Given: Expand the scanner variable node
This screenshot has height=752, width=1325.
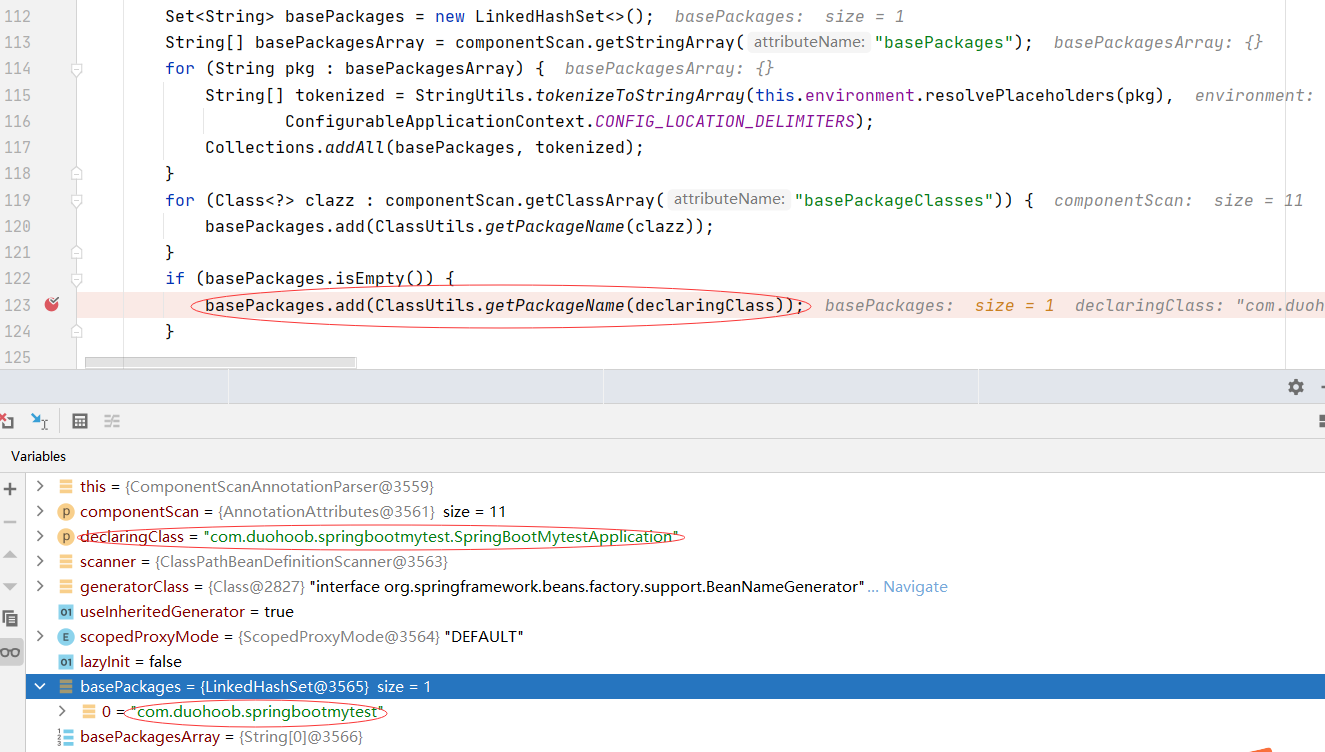Looking at the screenshot, I should [40, 562].
